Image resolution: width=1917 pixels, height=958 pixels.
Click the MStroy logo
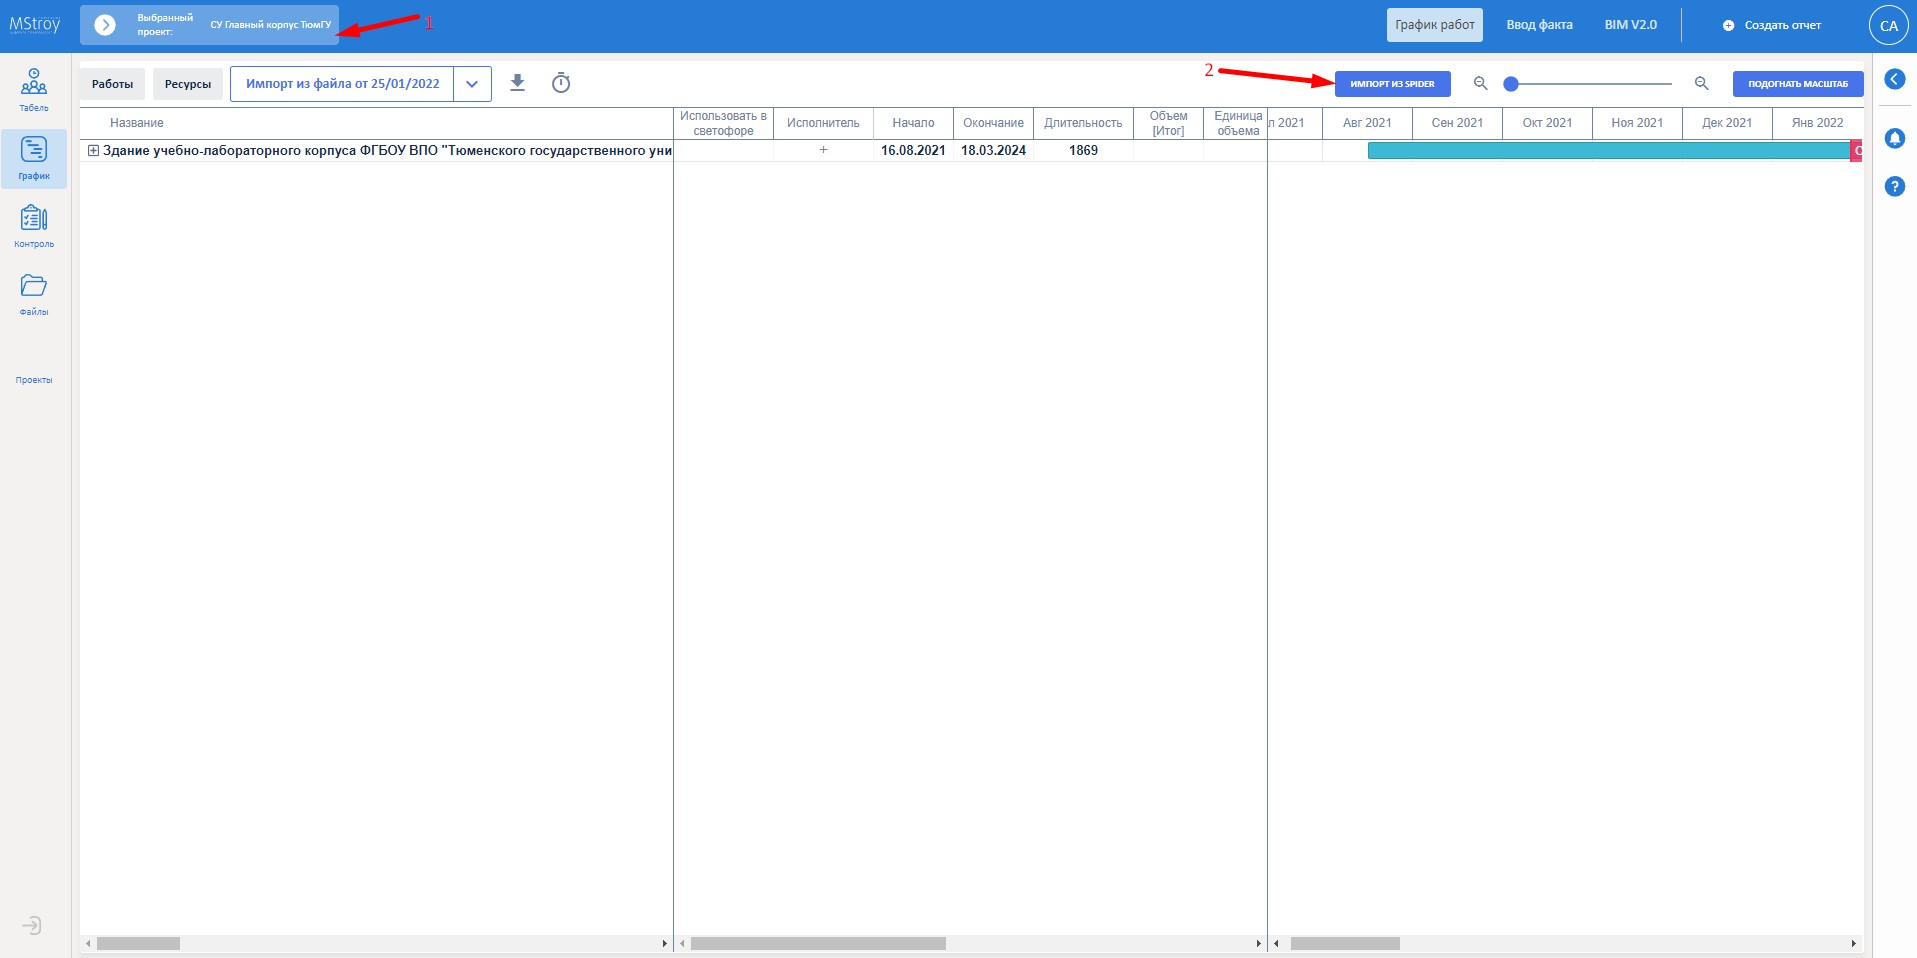coord(35,24)
